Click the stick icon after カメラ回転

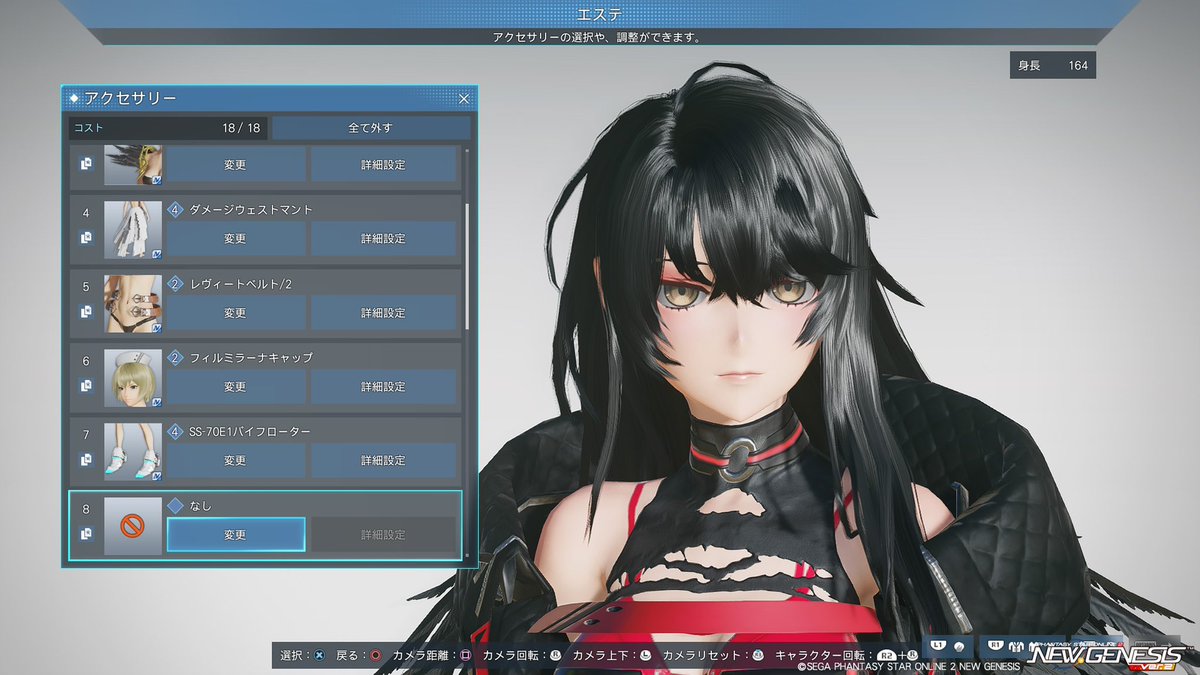pyautogui.click(x=556, y=656)
